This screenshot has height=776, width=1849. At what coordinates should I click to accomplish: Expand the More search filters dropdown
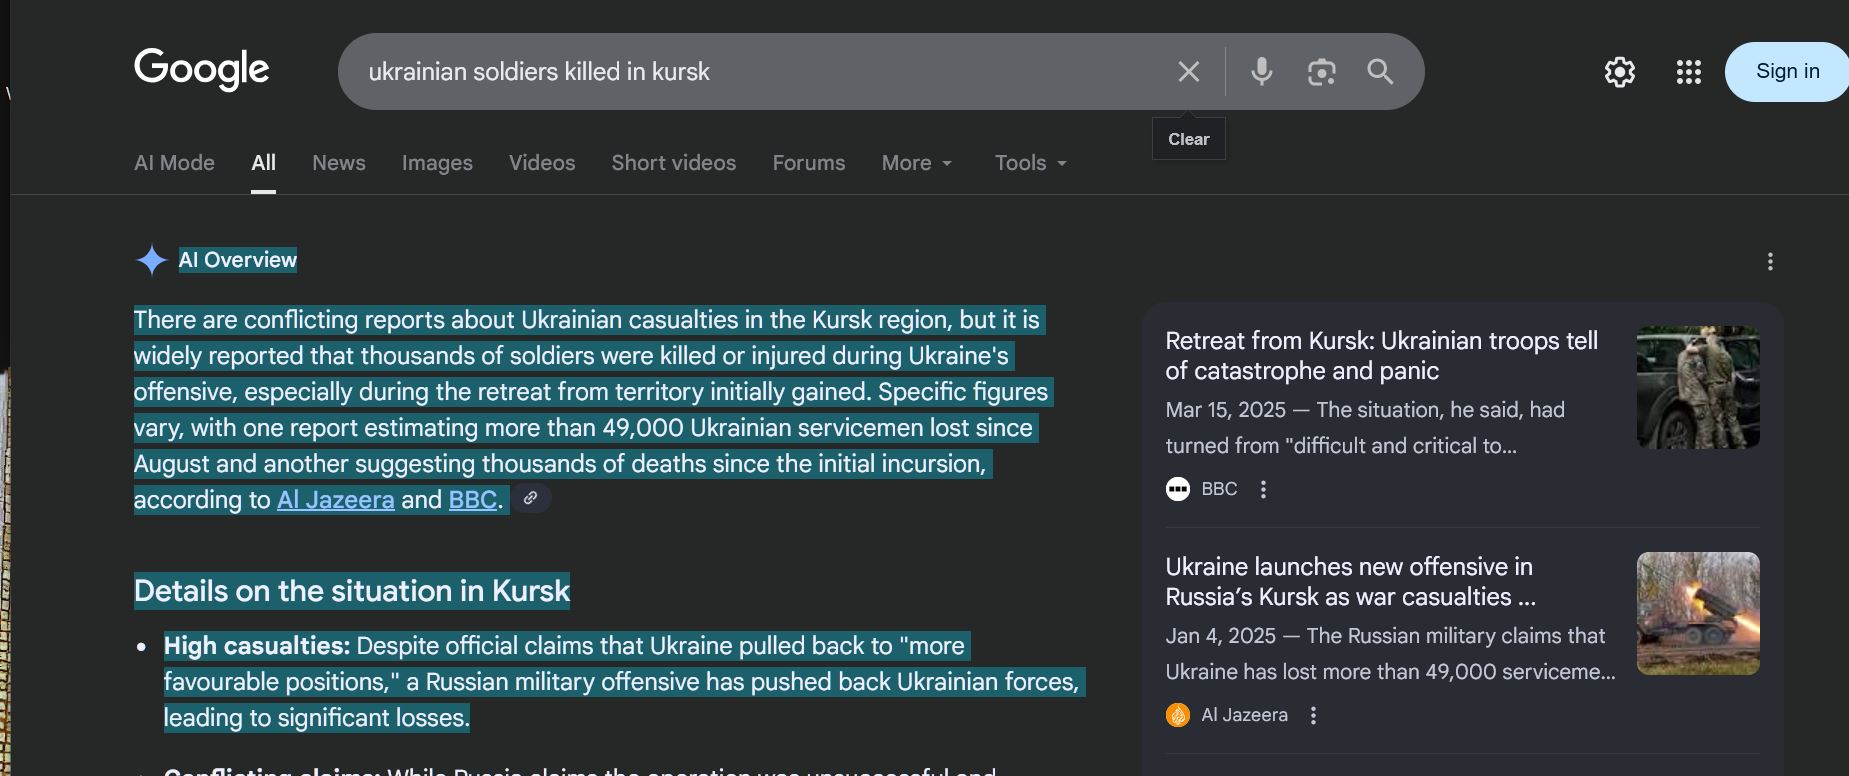tap(917, 163)
